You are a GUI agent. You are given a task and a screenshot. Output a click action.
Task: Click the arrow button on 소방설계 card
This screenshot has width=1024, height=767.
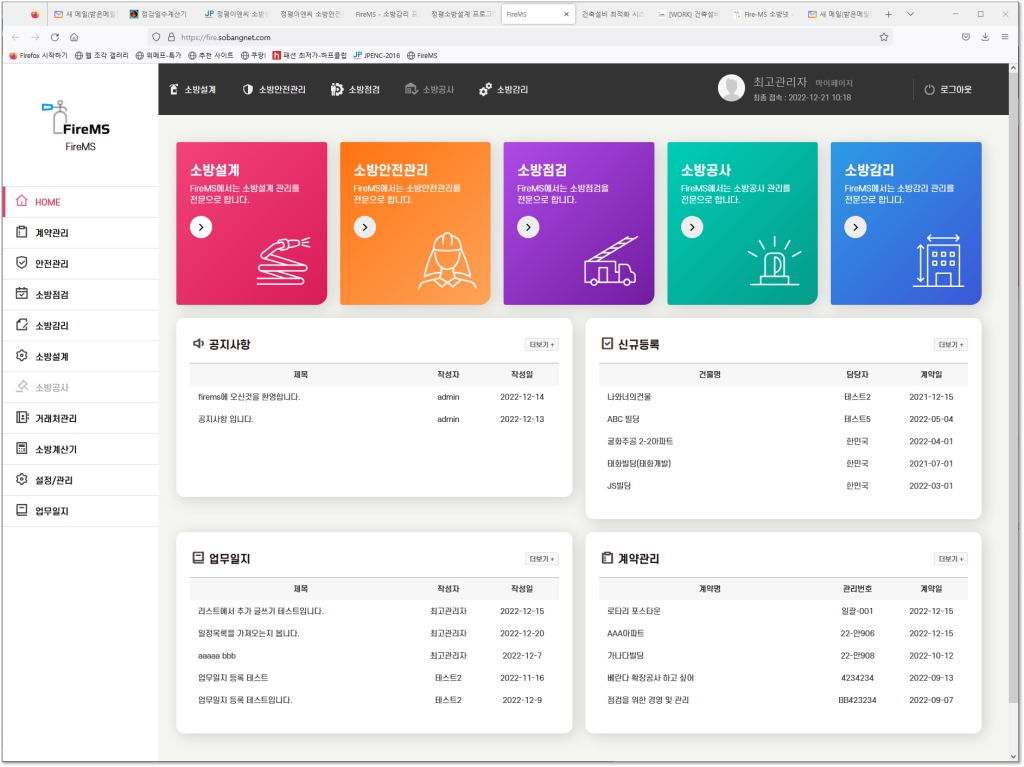201,228
